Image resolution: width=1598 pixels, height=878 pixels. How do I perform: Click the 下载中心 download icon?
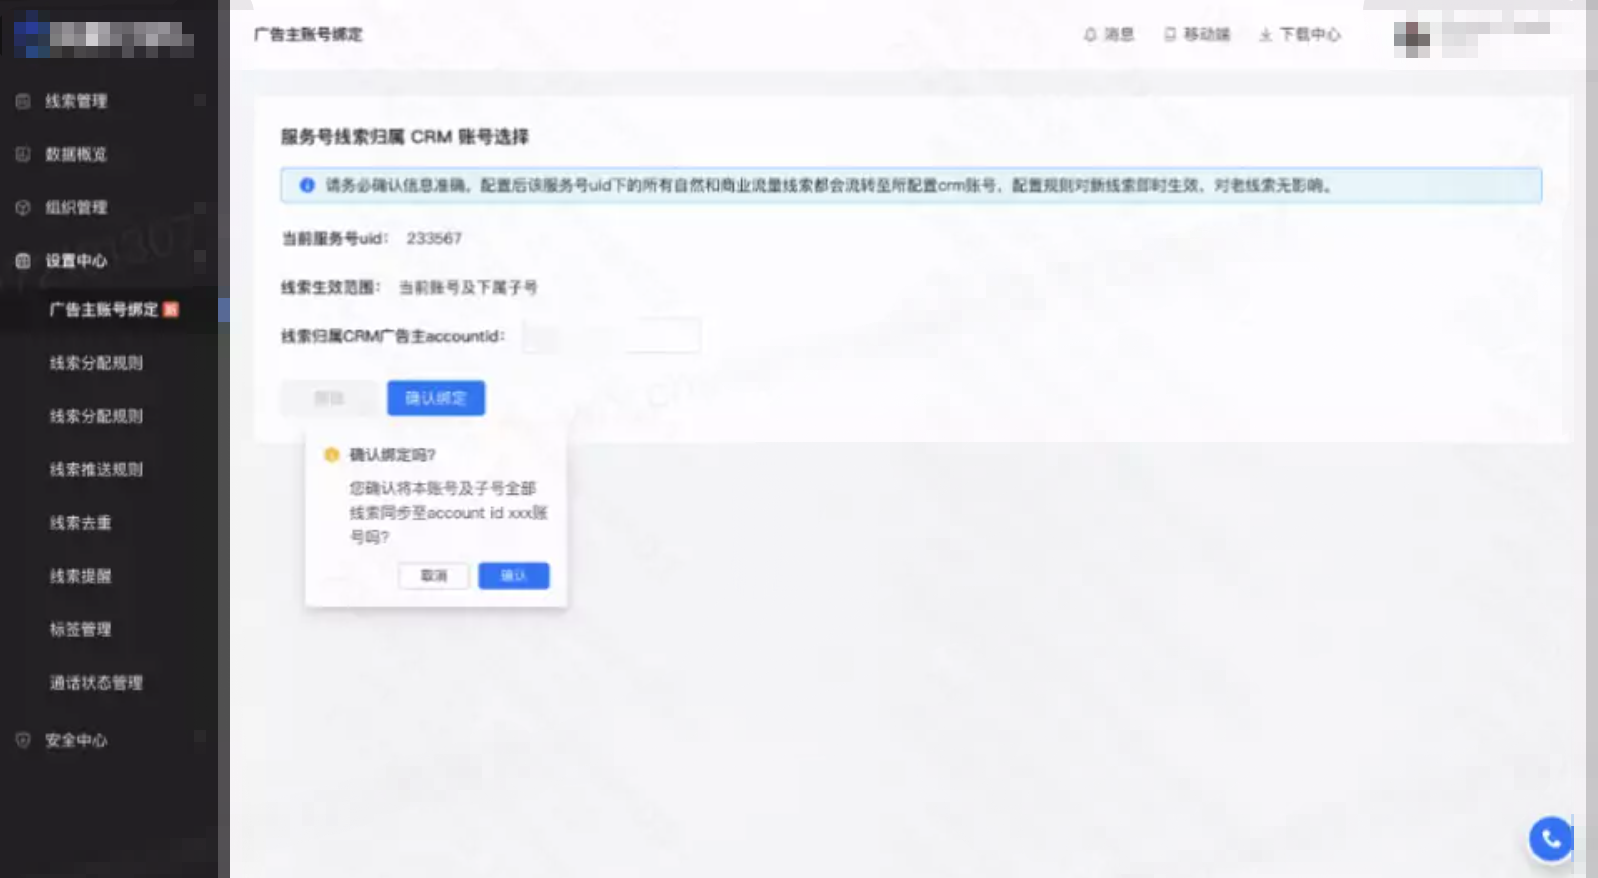pyautogui.click(x=1265, y=34)
